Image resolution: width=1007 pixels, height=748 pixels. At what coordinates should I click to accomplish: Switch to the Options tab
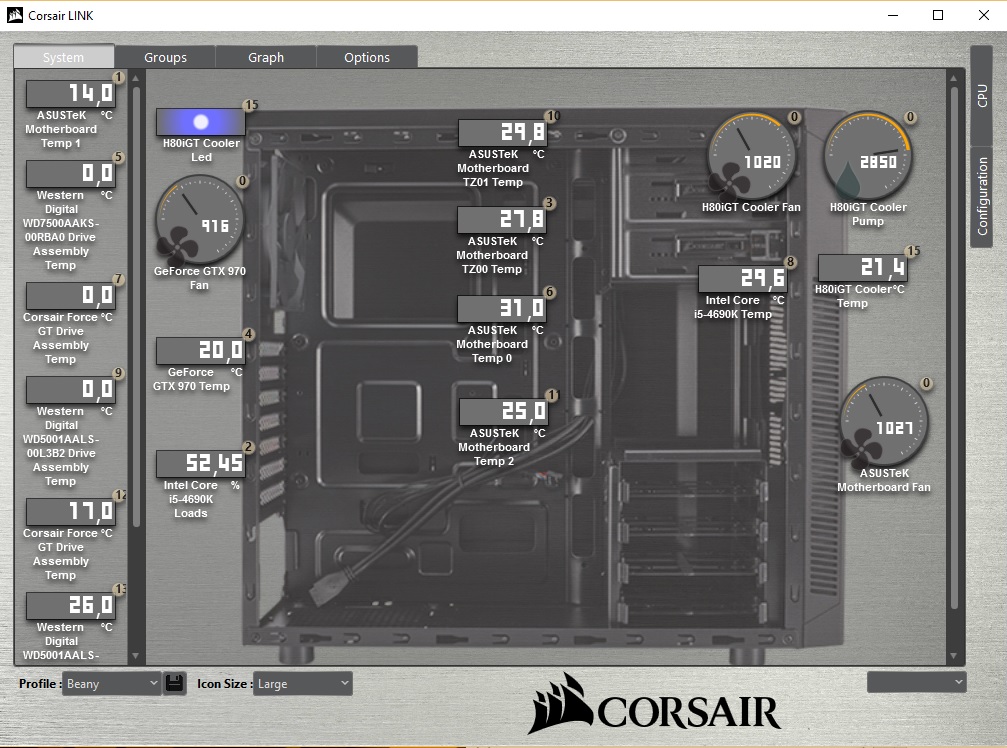tap(367, 57)
